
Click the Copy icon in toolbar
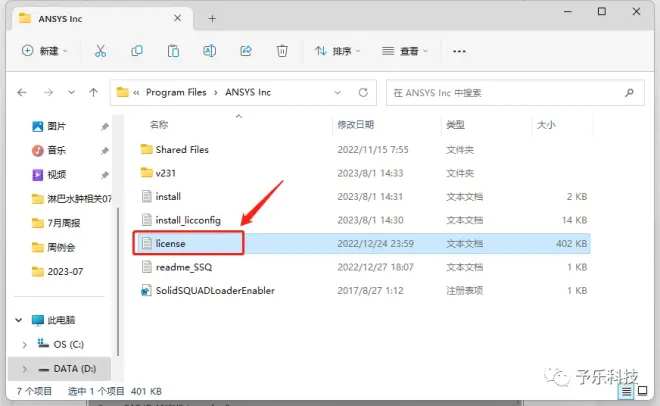pos(137,51)
